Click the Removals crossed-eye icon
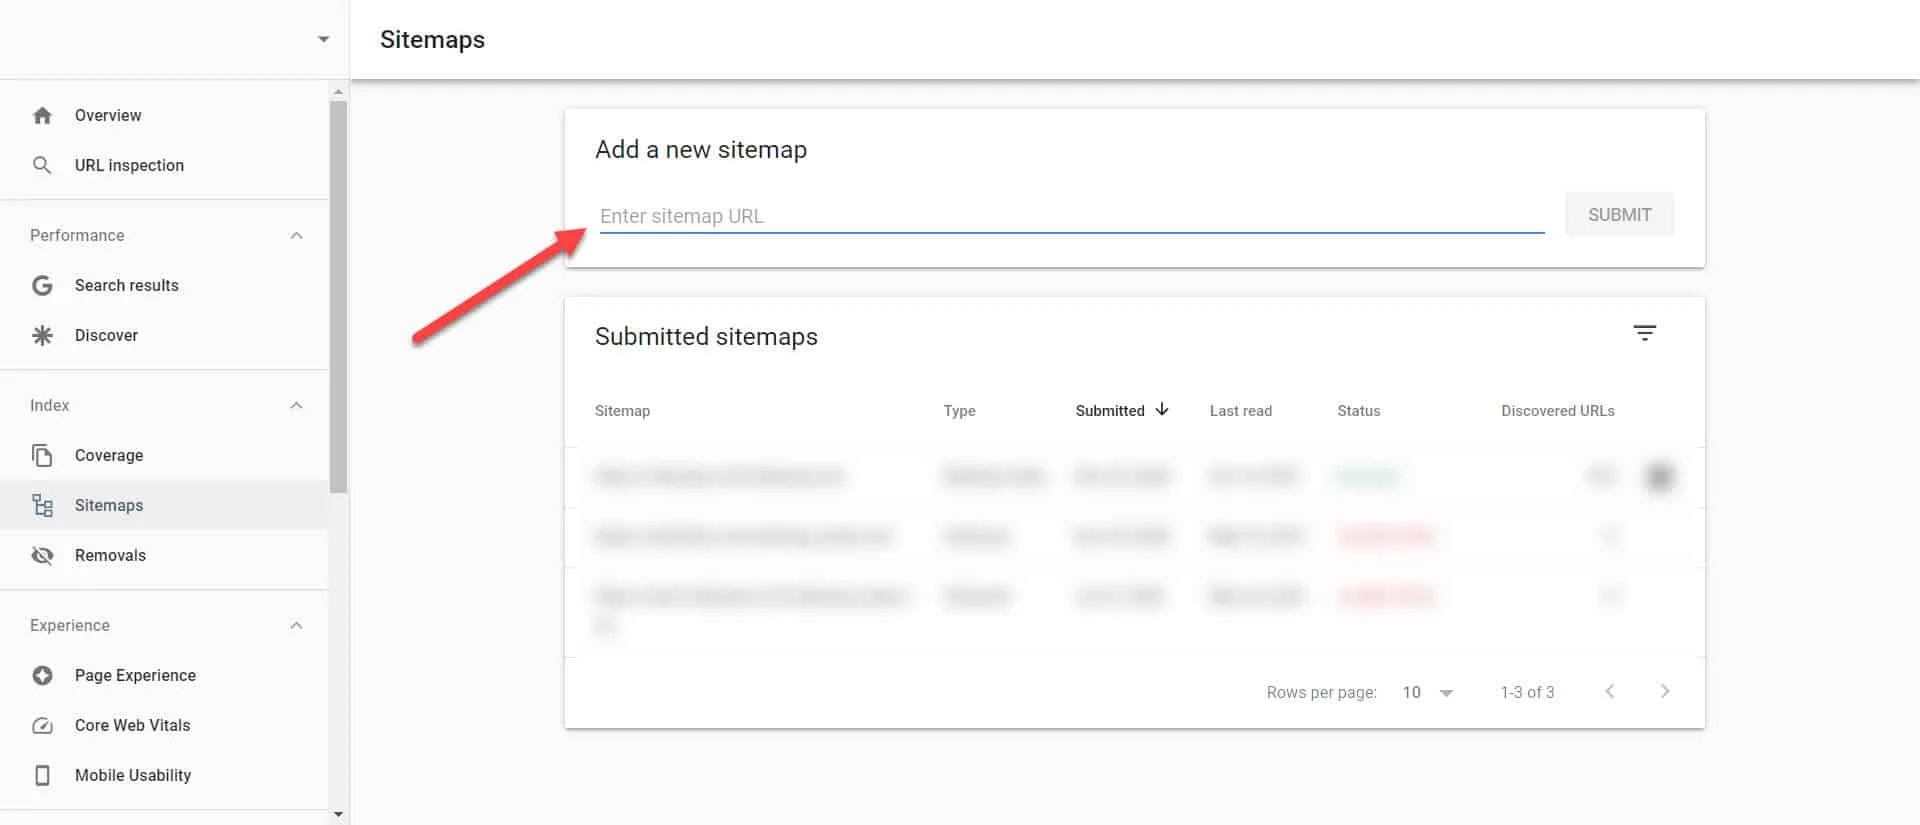 point(42,555)
